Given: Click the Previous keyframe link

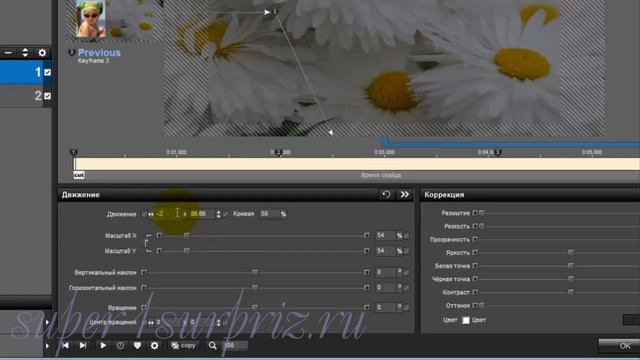Looking at the screenshot, I should pos(99,52).
